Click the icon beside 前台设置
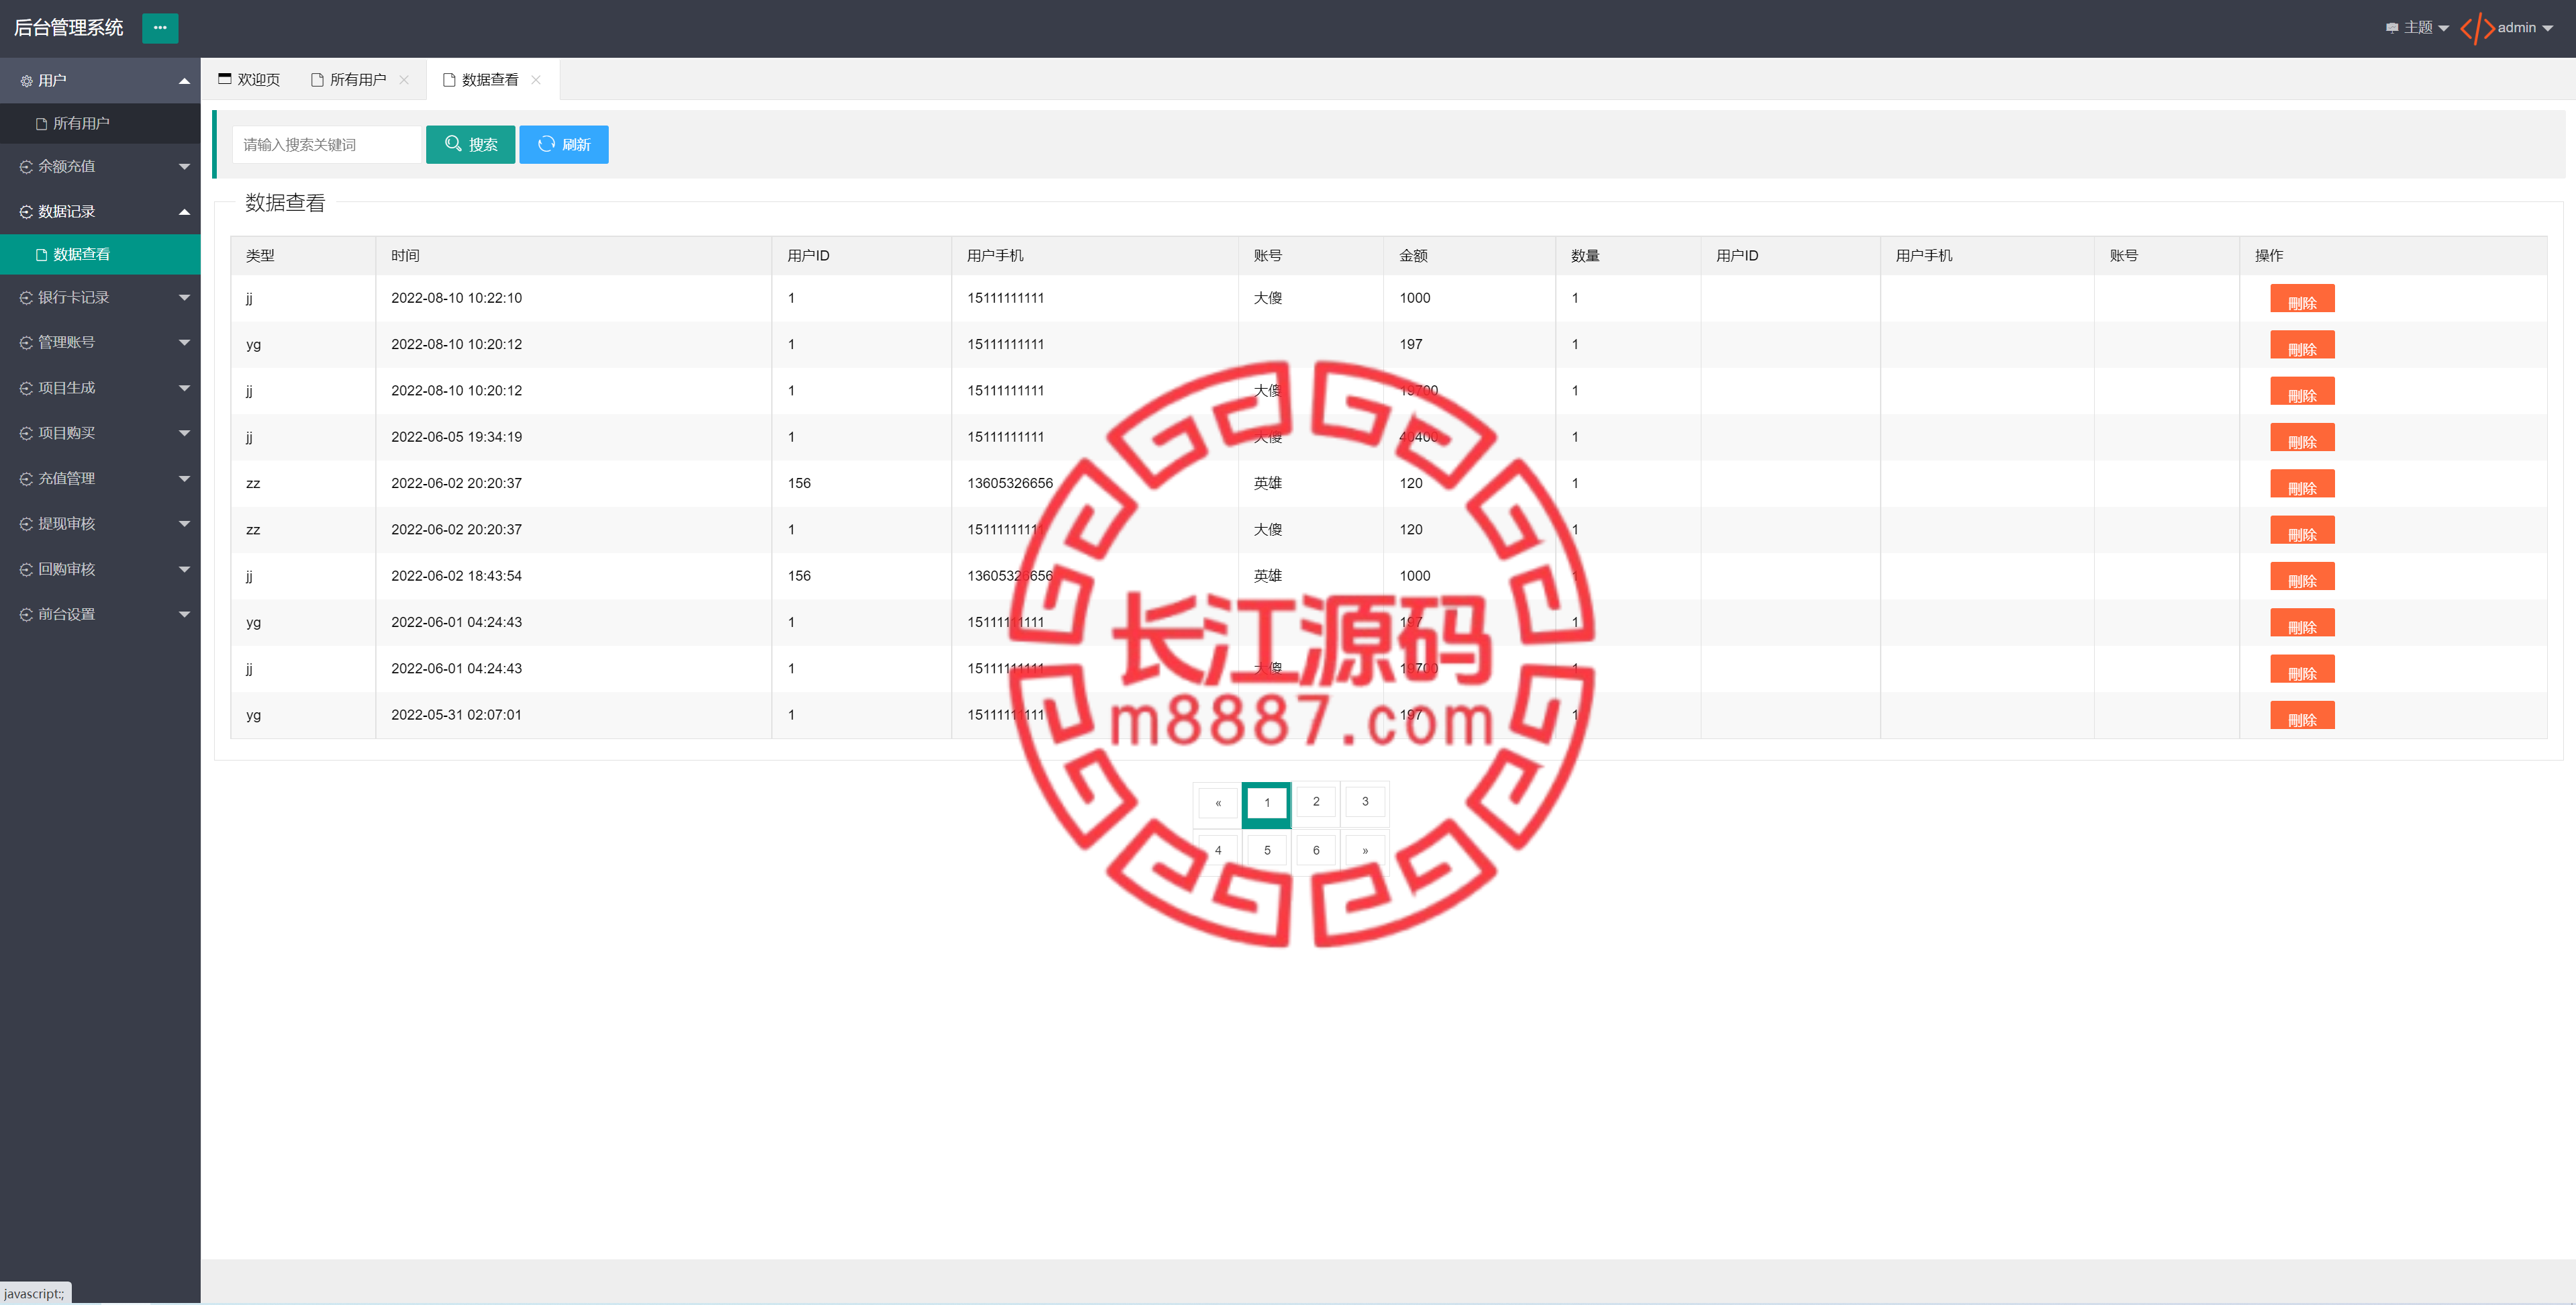 [26, 615]
